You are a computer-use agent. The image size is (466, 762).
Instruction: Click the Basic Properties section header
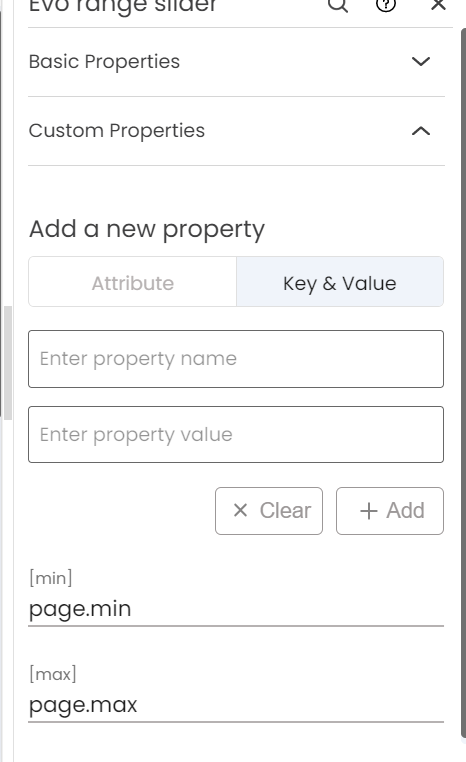tap(236, 62)
